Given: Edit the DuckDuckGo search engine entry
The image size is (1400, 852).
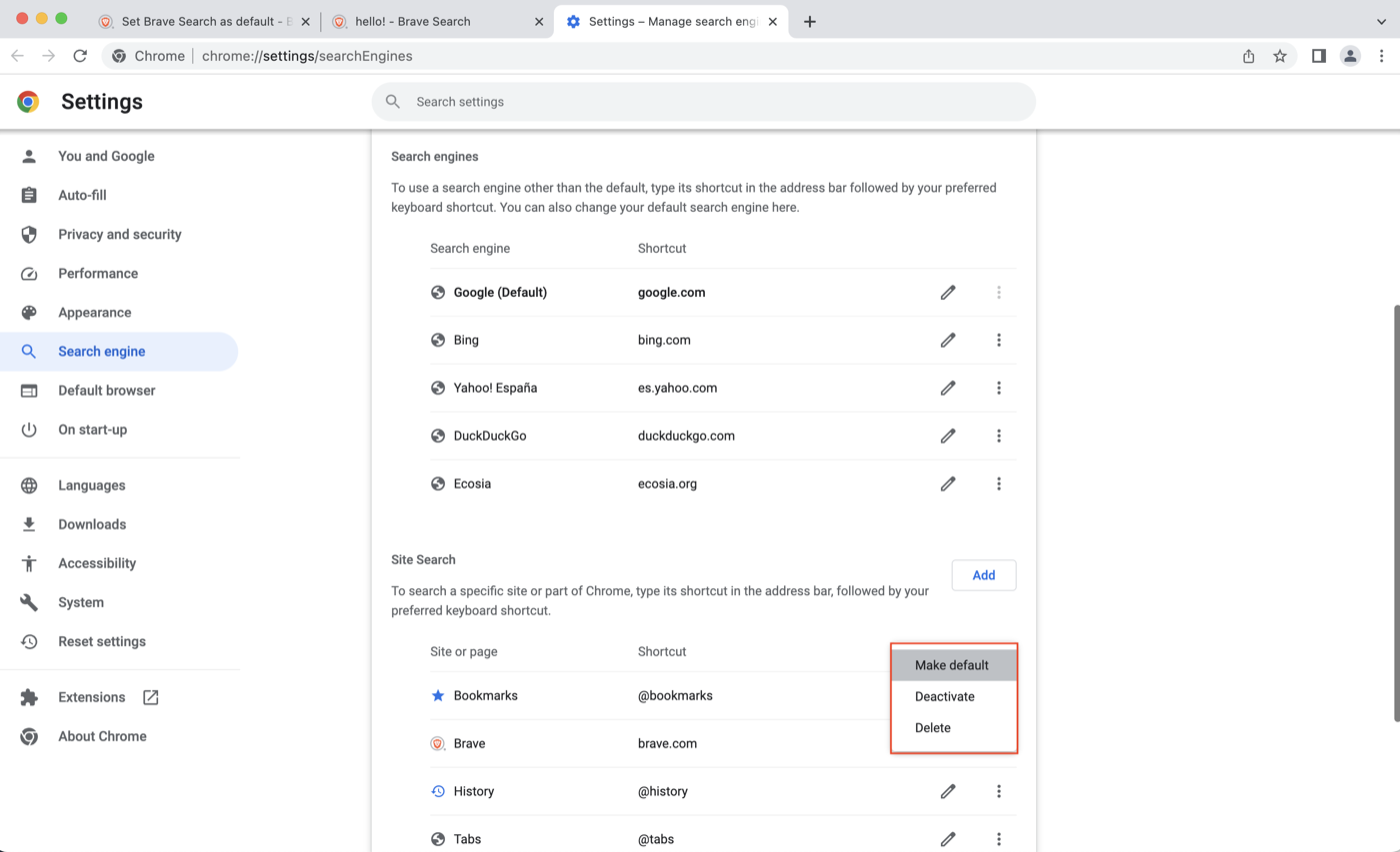Looking at the screenshot, I should point(947,436).
